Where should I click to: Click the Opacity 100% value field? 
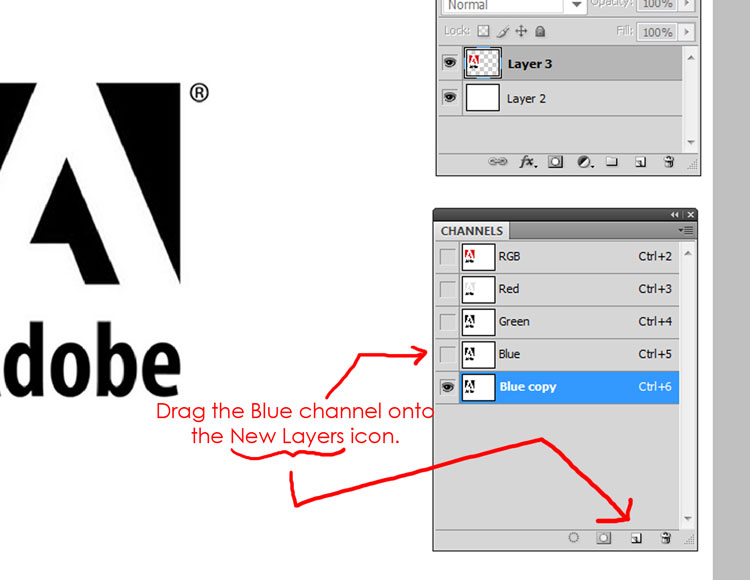[657, 5]
